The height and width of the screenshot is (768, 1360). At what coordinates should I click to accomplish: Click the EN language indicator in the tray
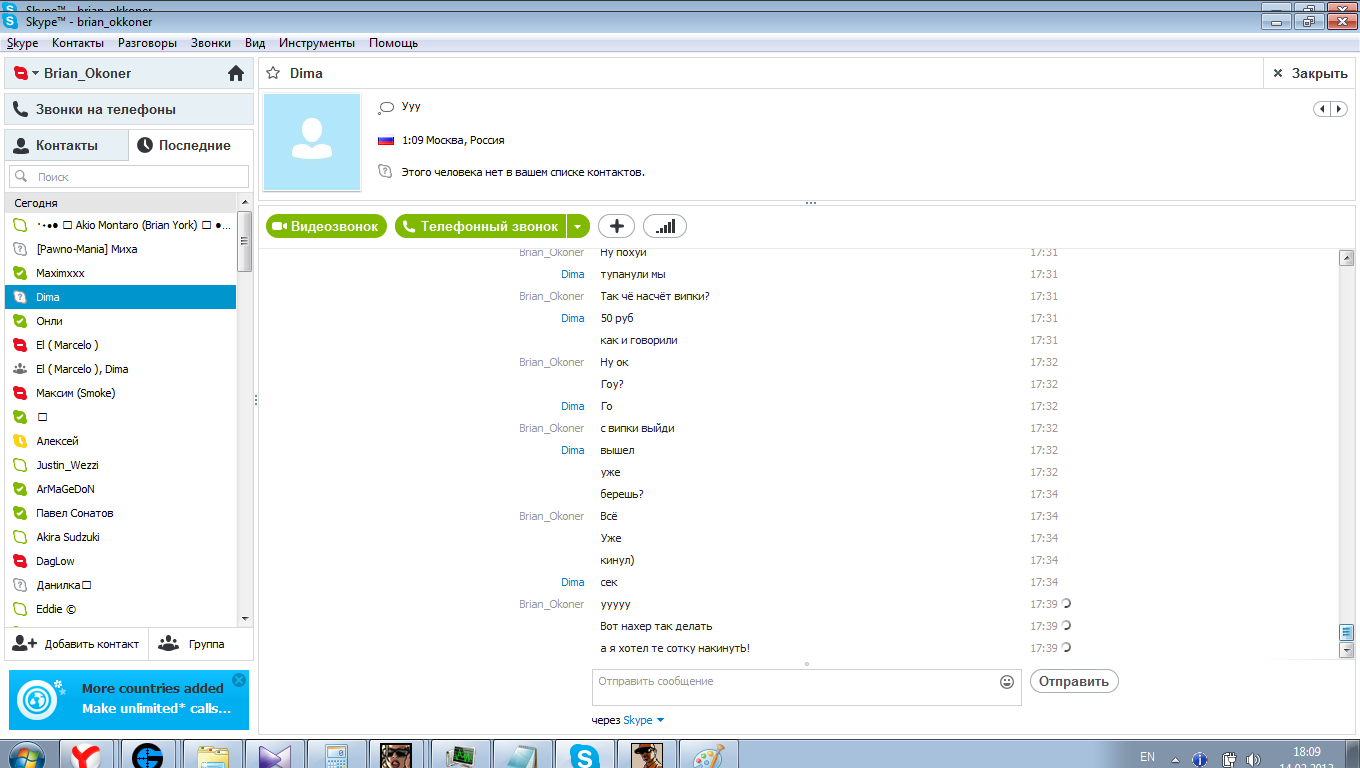click(1147, 757)
